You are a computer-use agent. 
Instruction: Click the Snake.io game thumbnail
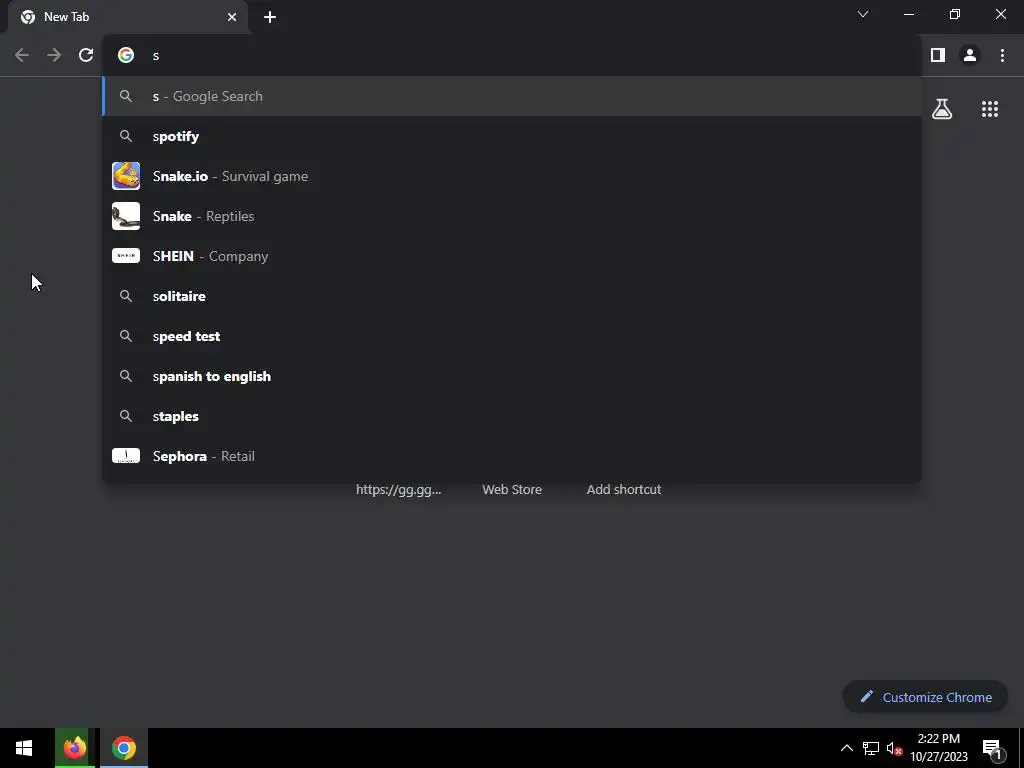click(126, 176)
